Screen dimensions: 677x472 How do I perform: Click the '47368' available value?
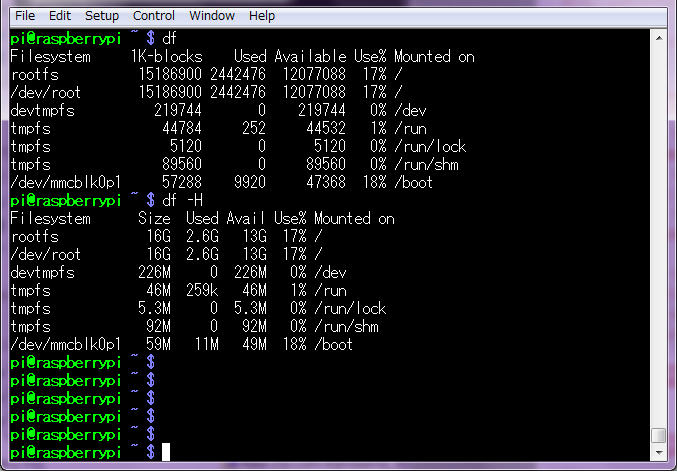pos(326,182)
